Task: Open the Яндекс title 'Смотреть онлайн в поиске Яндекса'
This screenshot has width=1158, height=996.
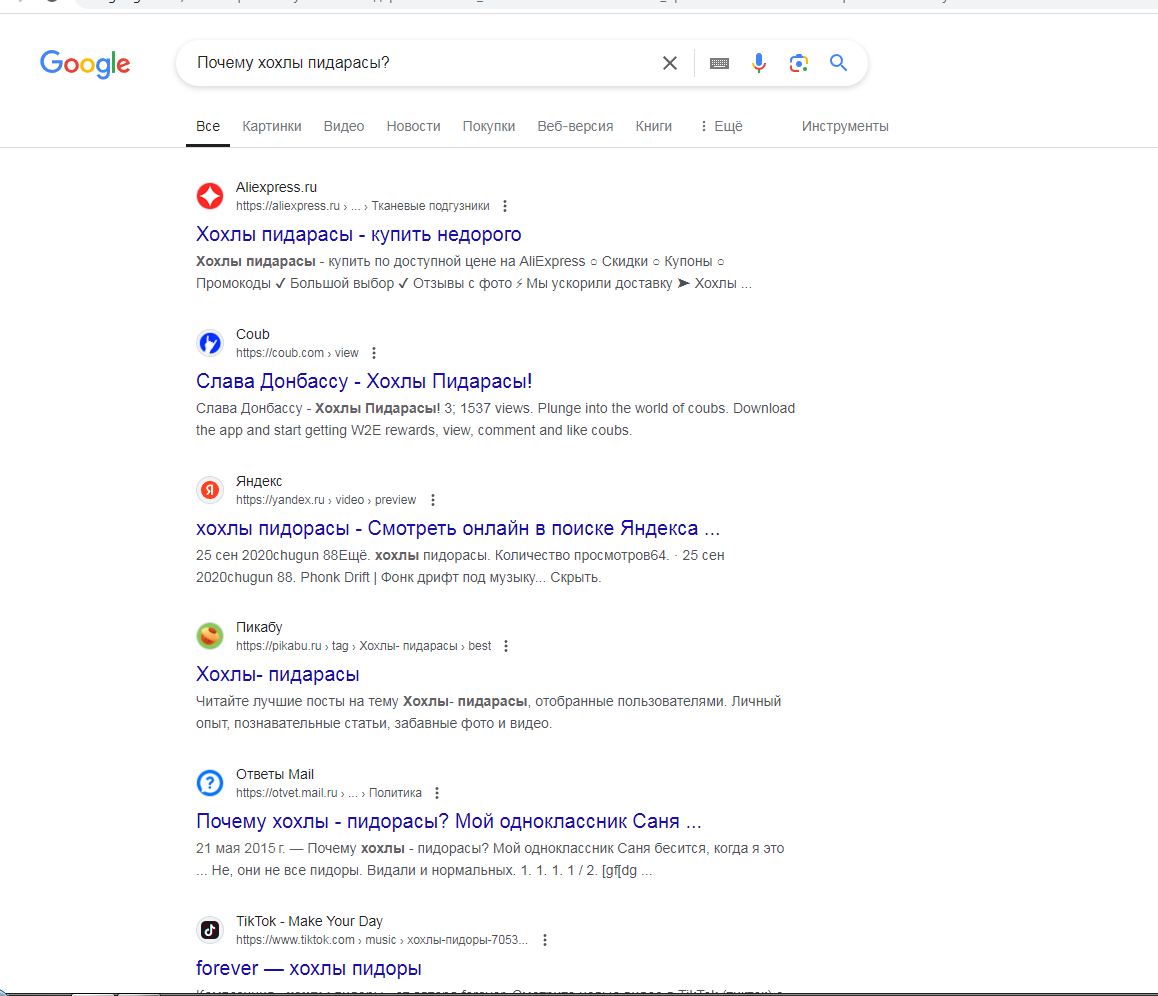Action: [458, 529]
